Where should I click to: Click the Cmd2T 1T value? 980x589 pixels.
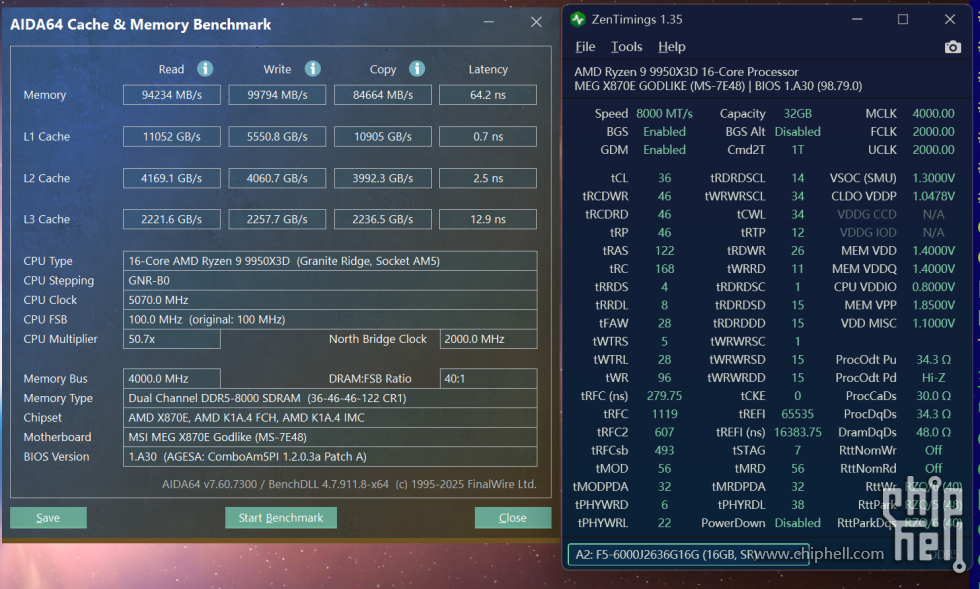(x=798, y=150)
